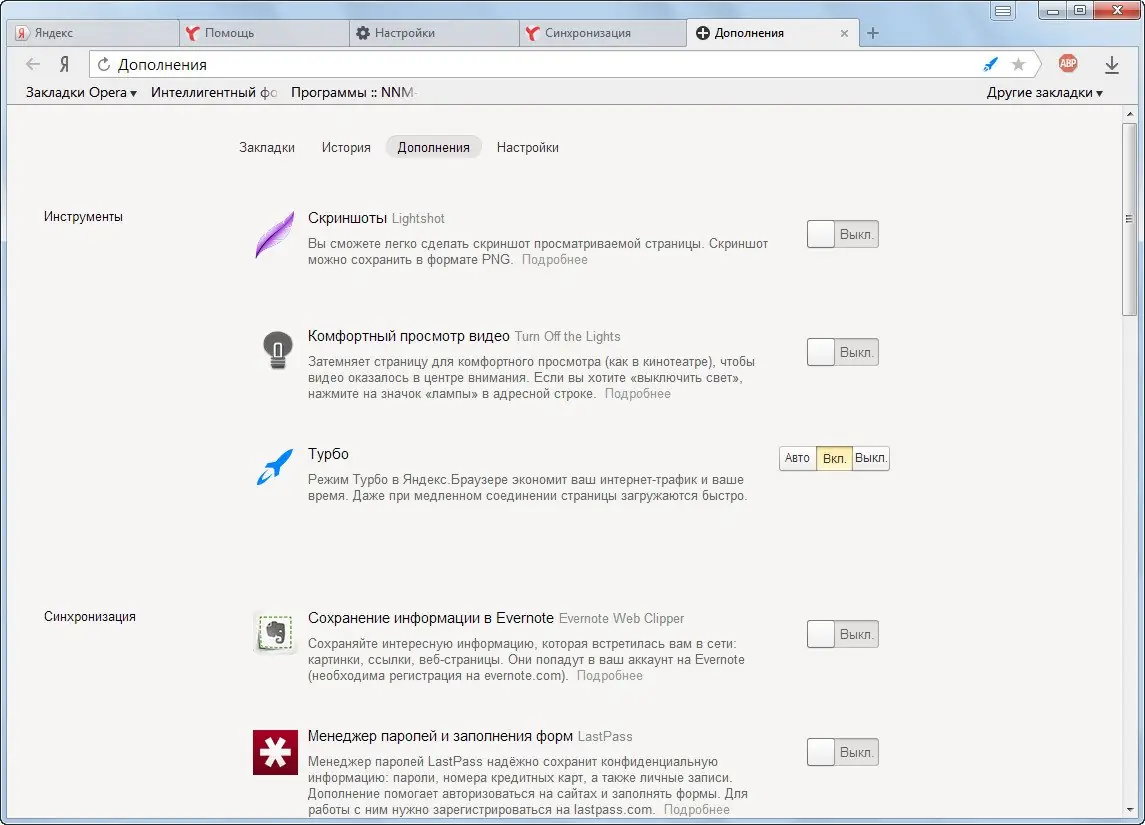Click the Яндекс tab favicon
Image resolution: width=1145 pixels, height=825 pixels.
click(22, 33)
